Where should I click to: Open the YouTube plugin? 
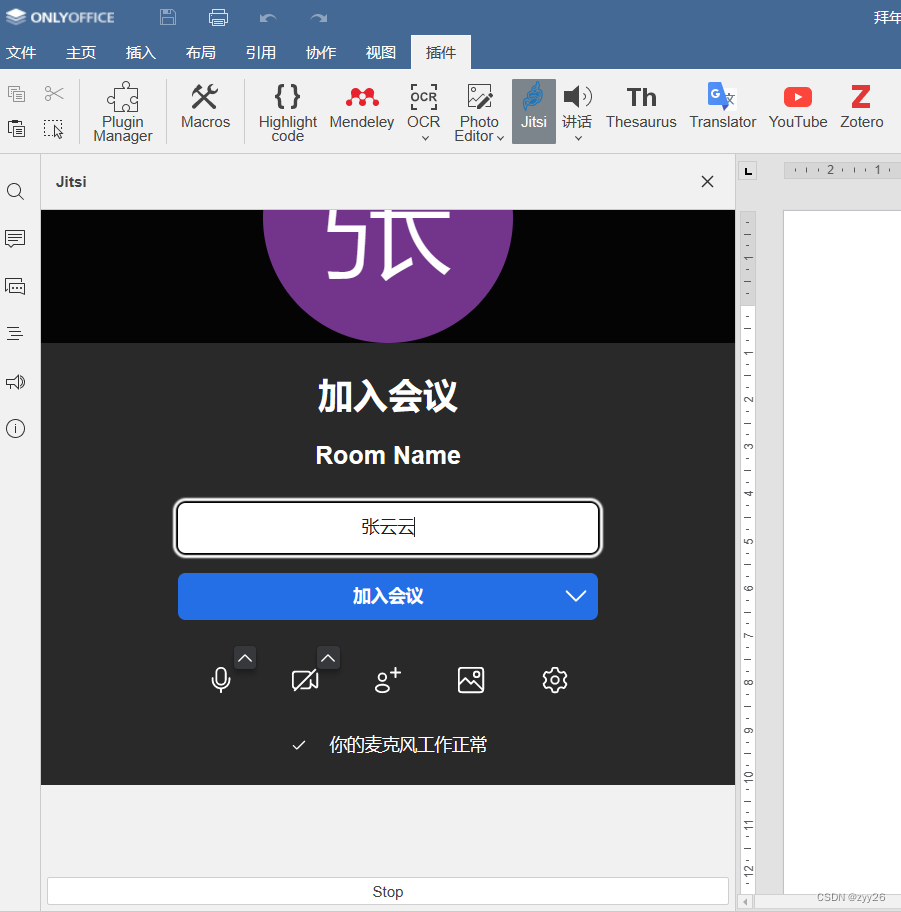(x=797, y=106)
